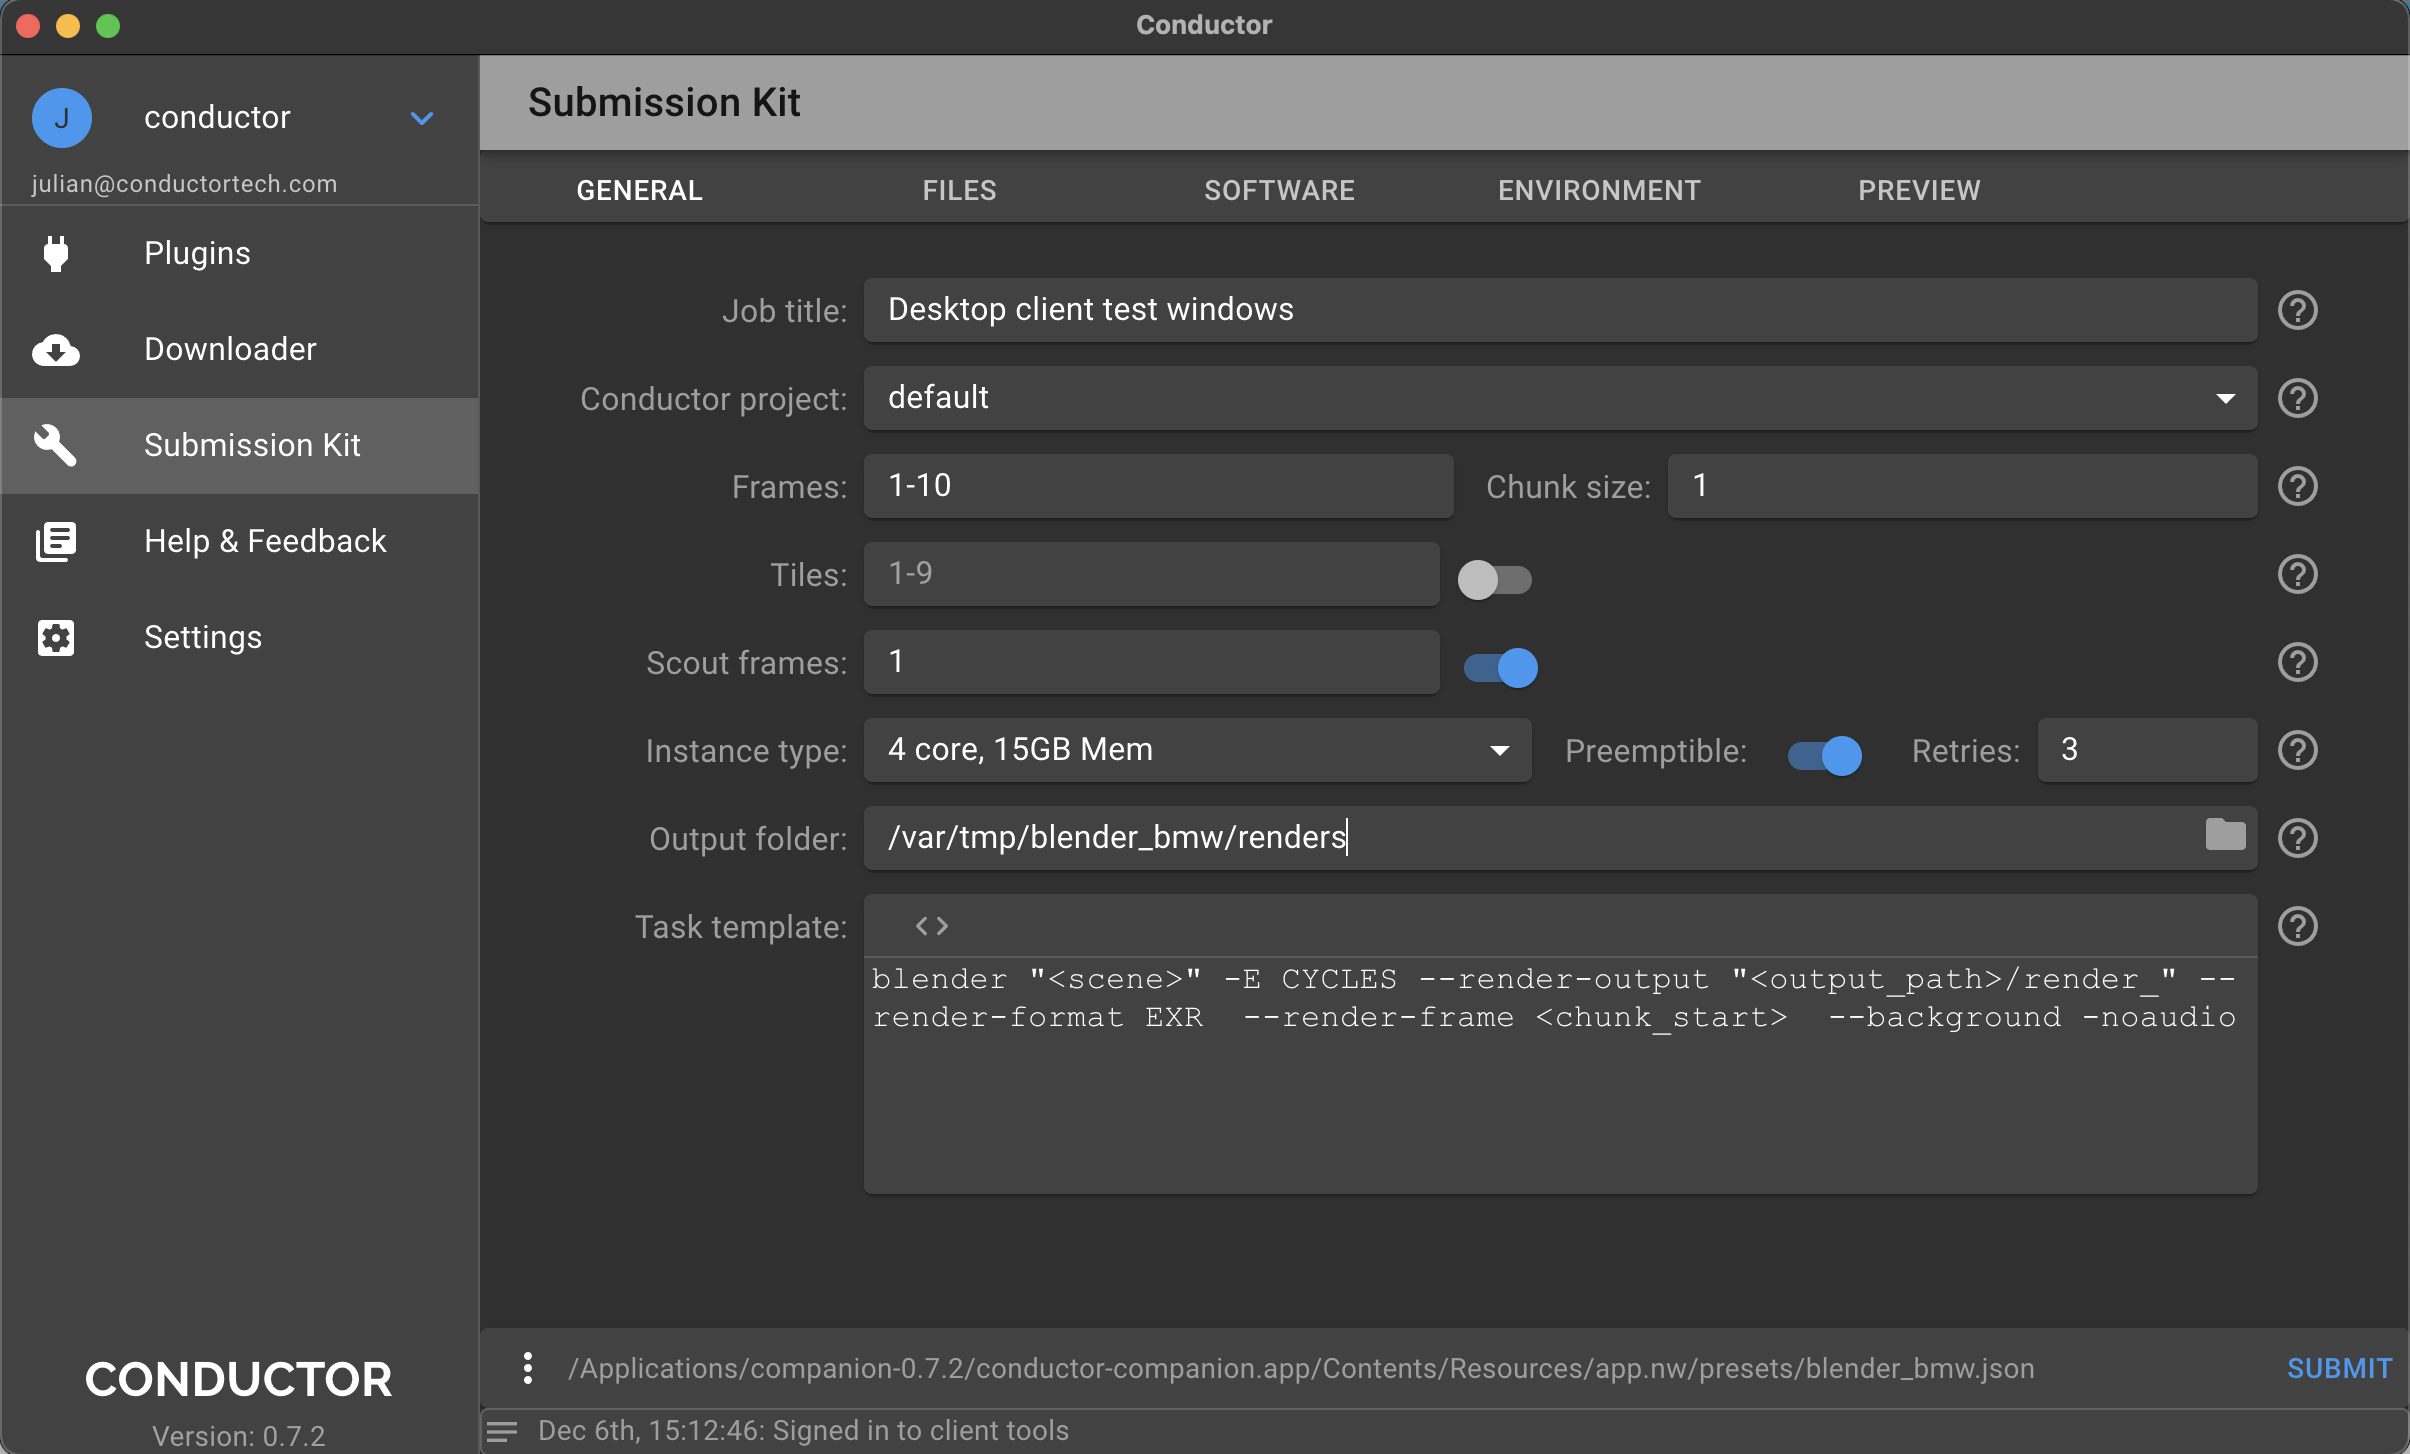Viewport: 2410px width, 1454px height.
Task: Click the Tiles input field
Action: [1152, 574]
